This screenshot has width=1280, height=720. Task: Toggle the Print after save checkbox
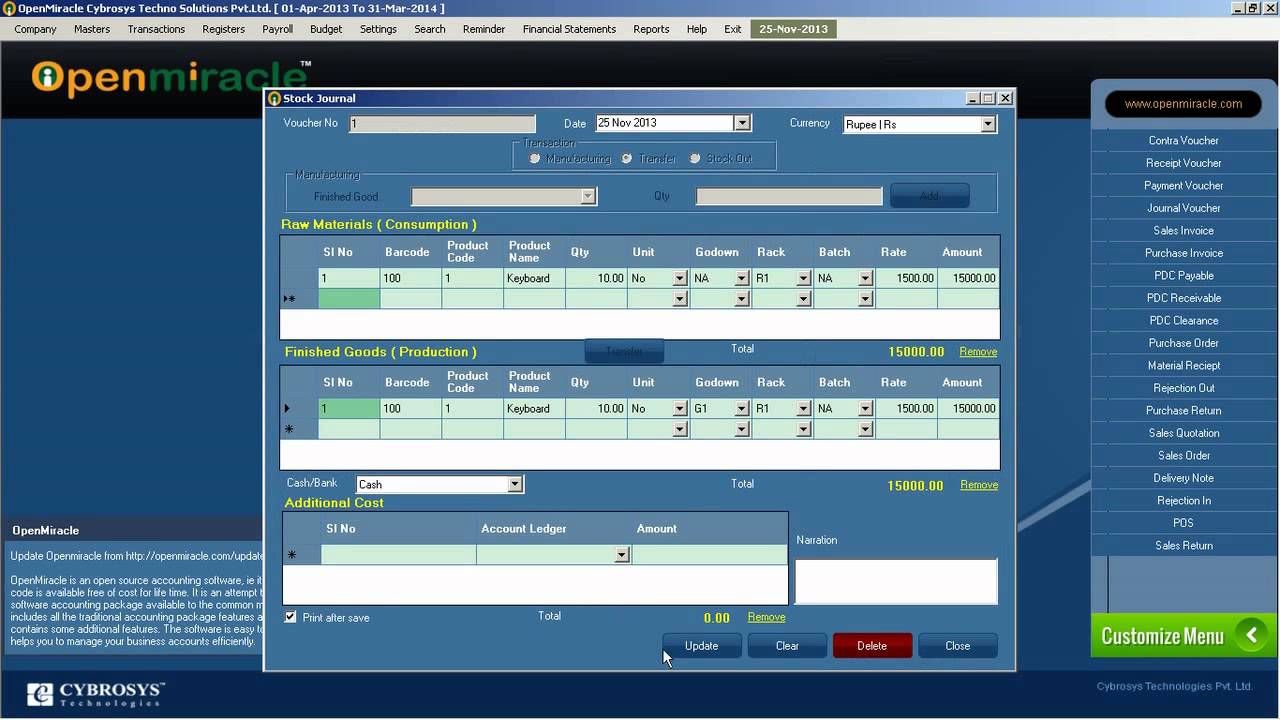click(x=290, y=617)
